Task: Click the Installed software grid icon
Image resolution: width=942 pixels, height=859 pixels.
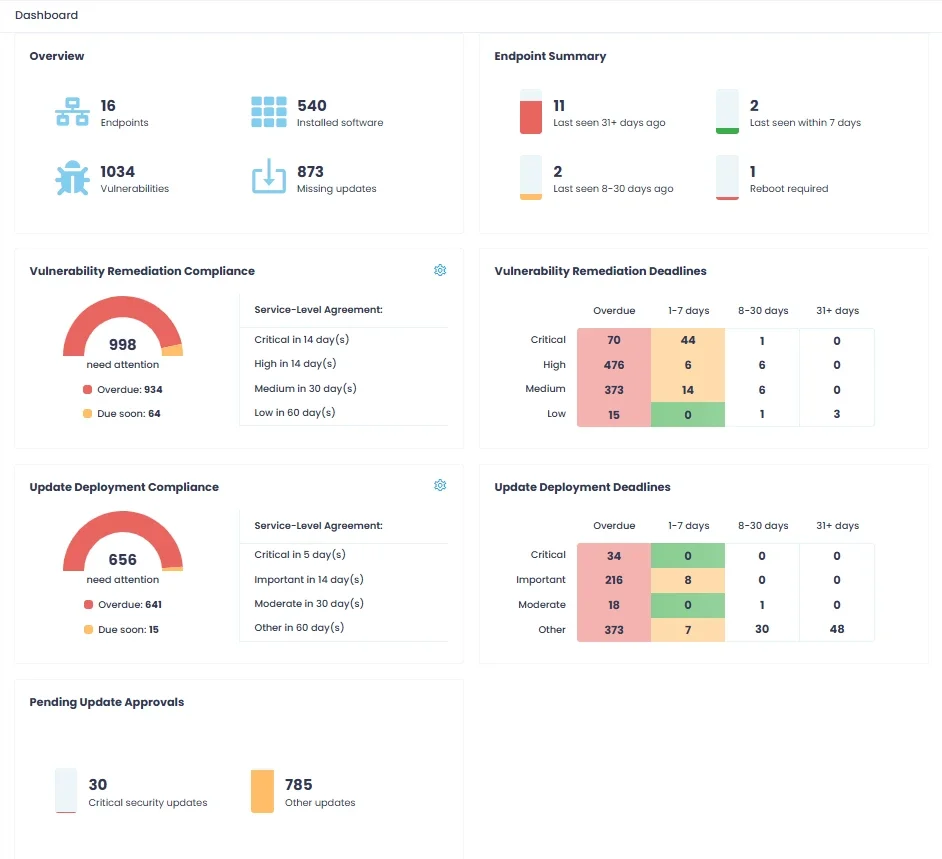Action: coord(268,113)
